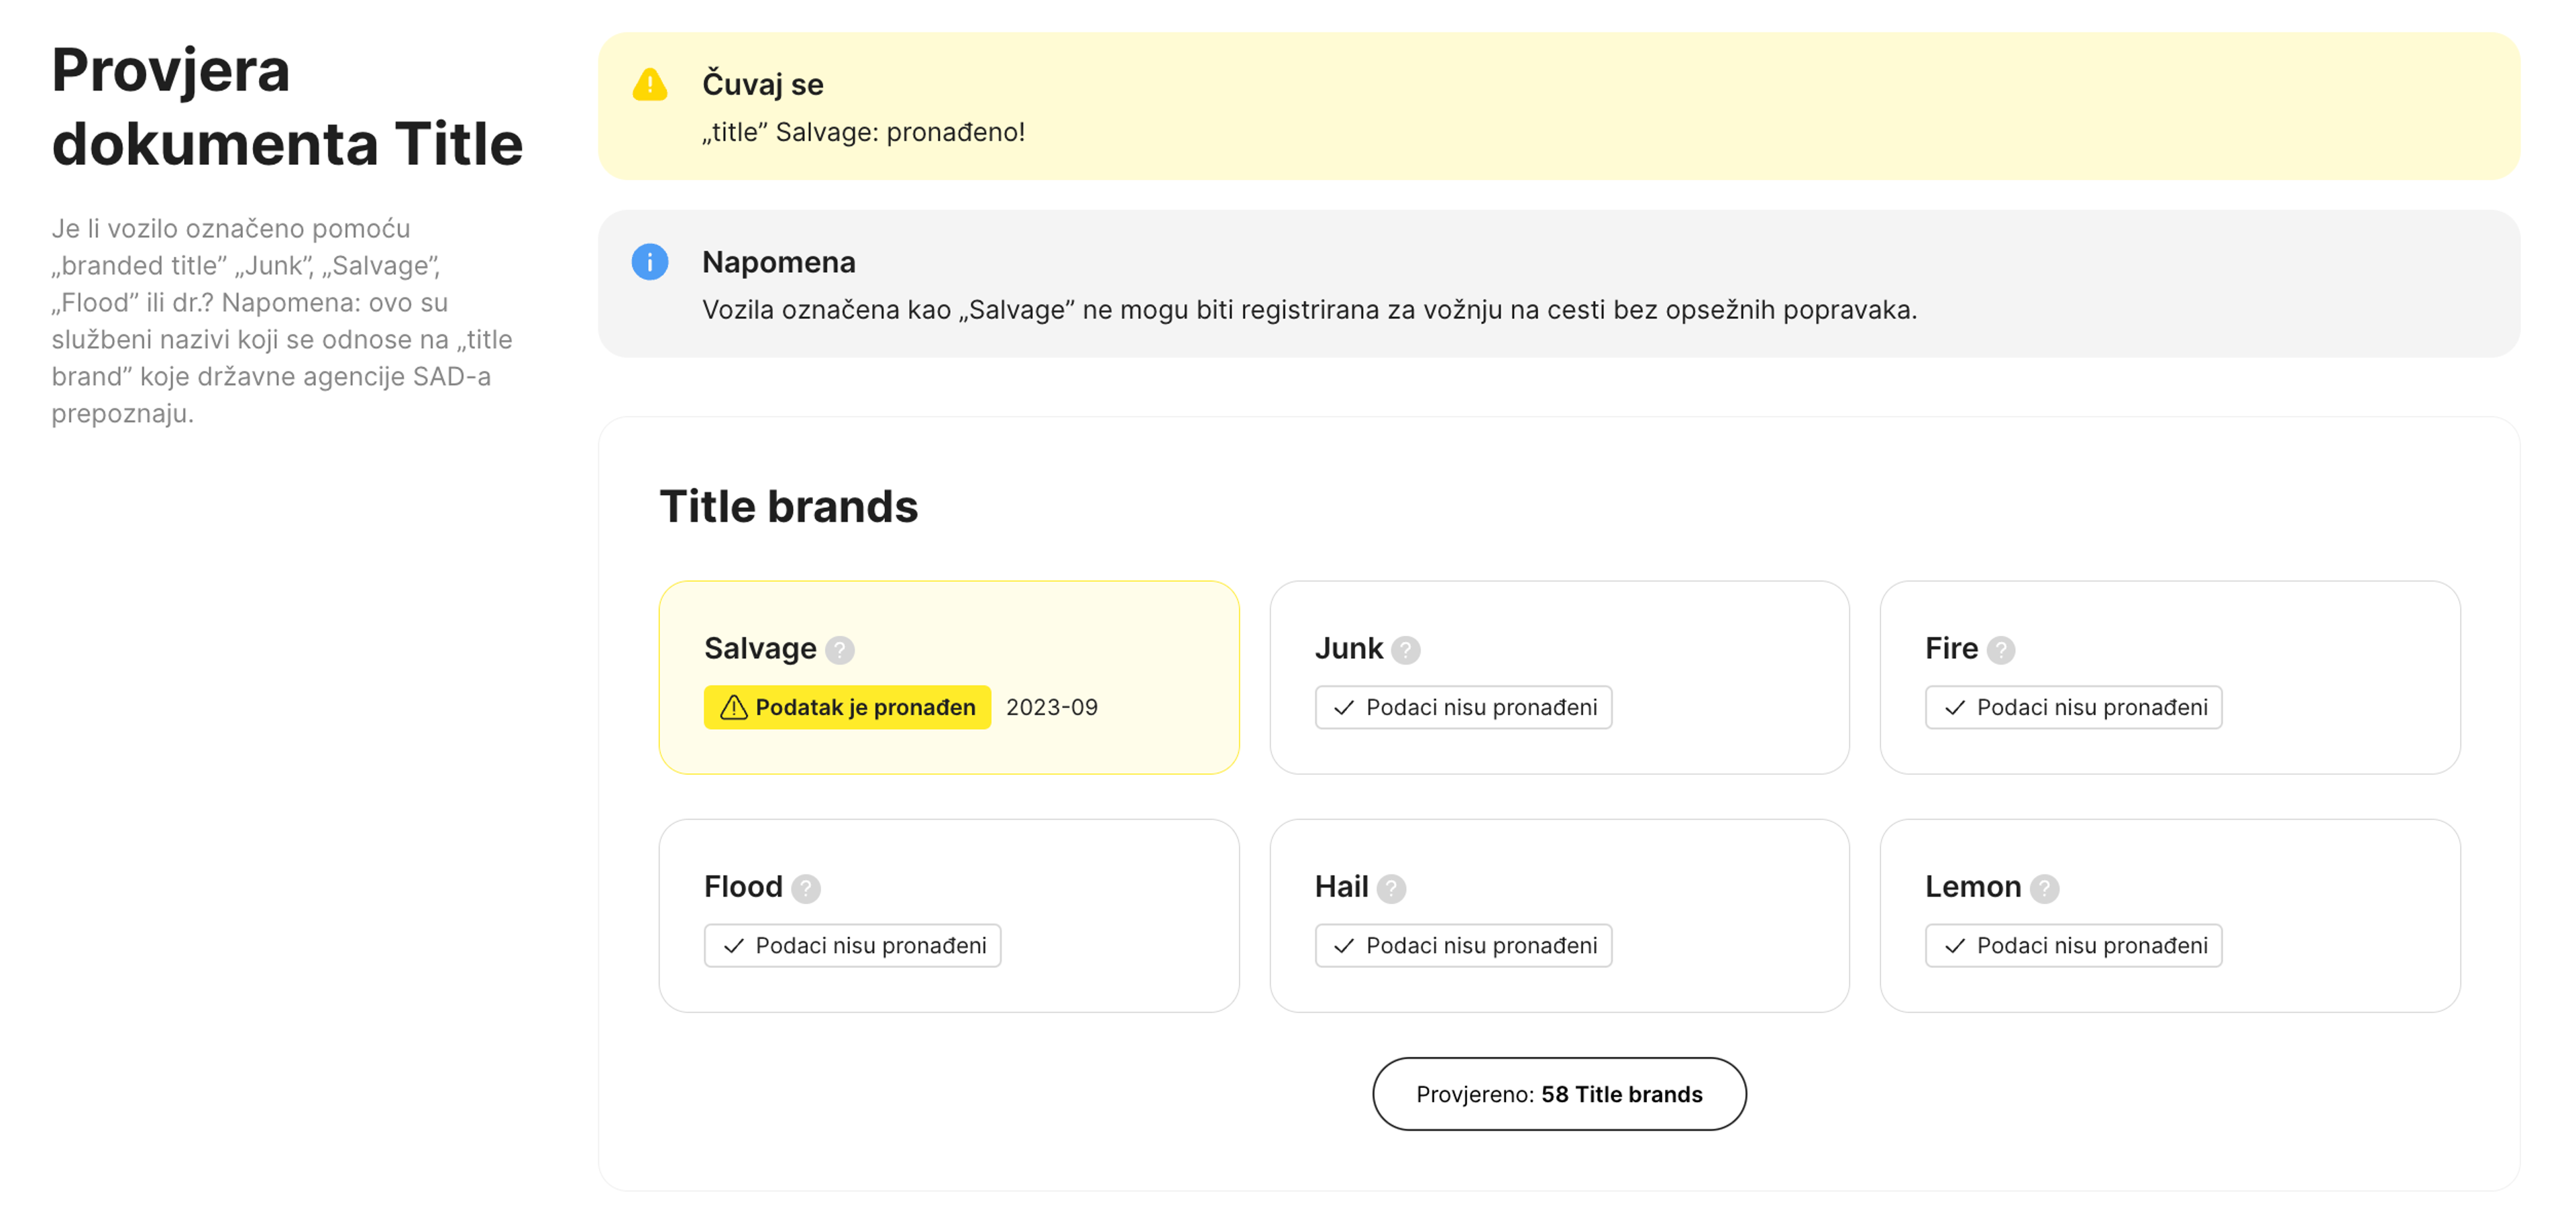
Task: Click the Flood Podaci nisu pronađeni badge
Action: [x=852, y=945]
